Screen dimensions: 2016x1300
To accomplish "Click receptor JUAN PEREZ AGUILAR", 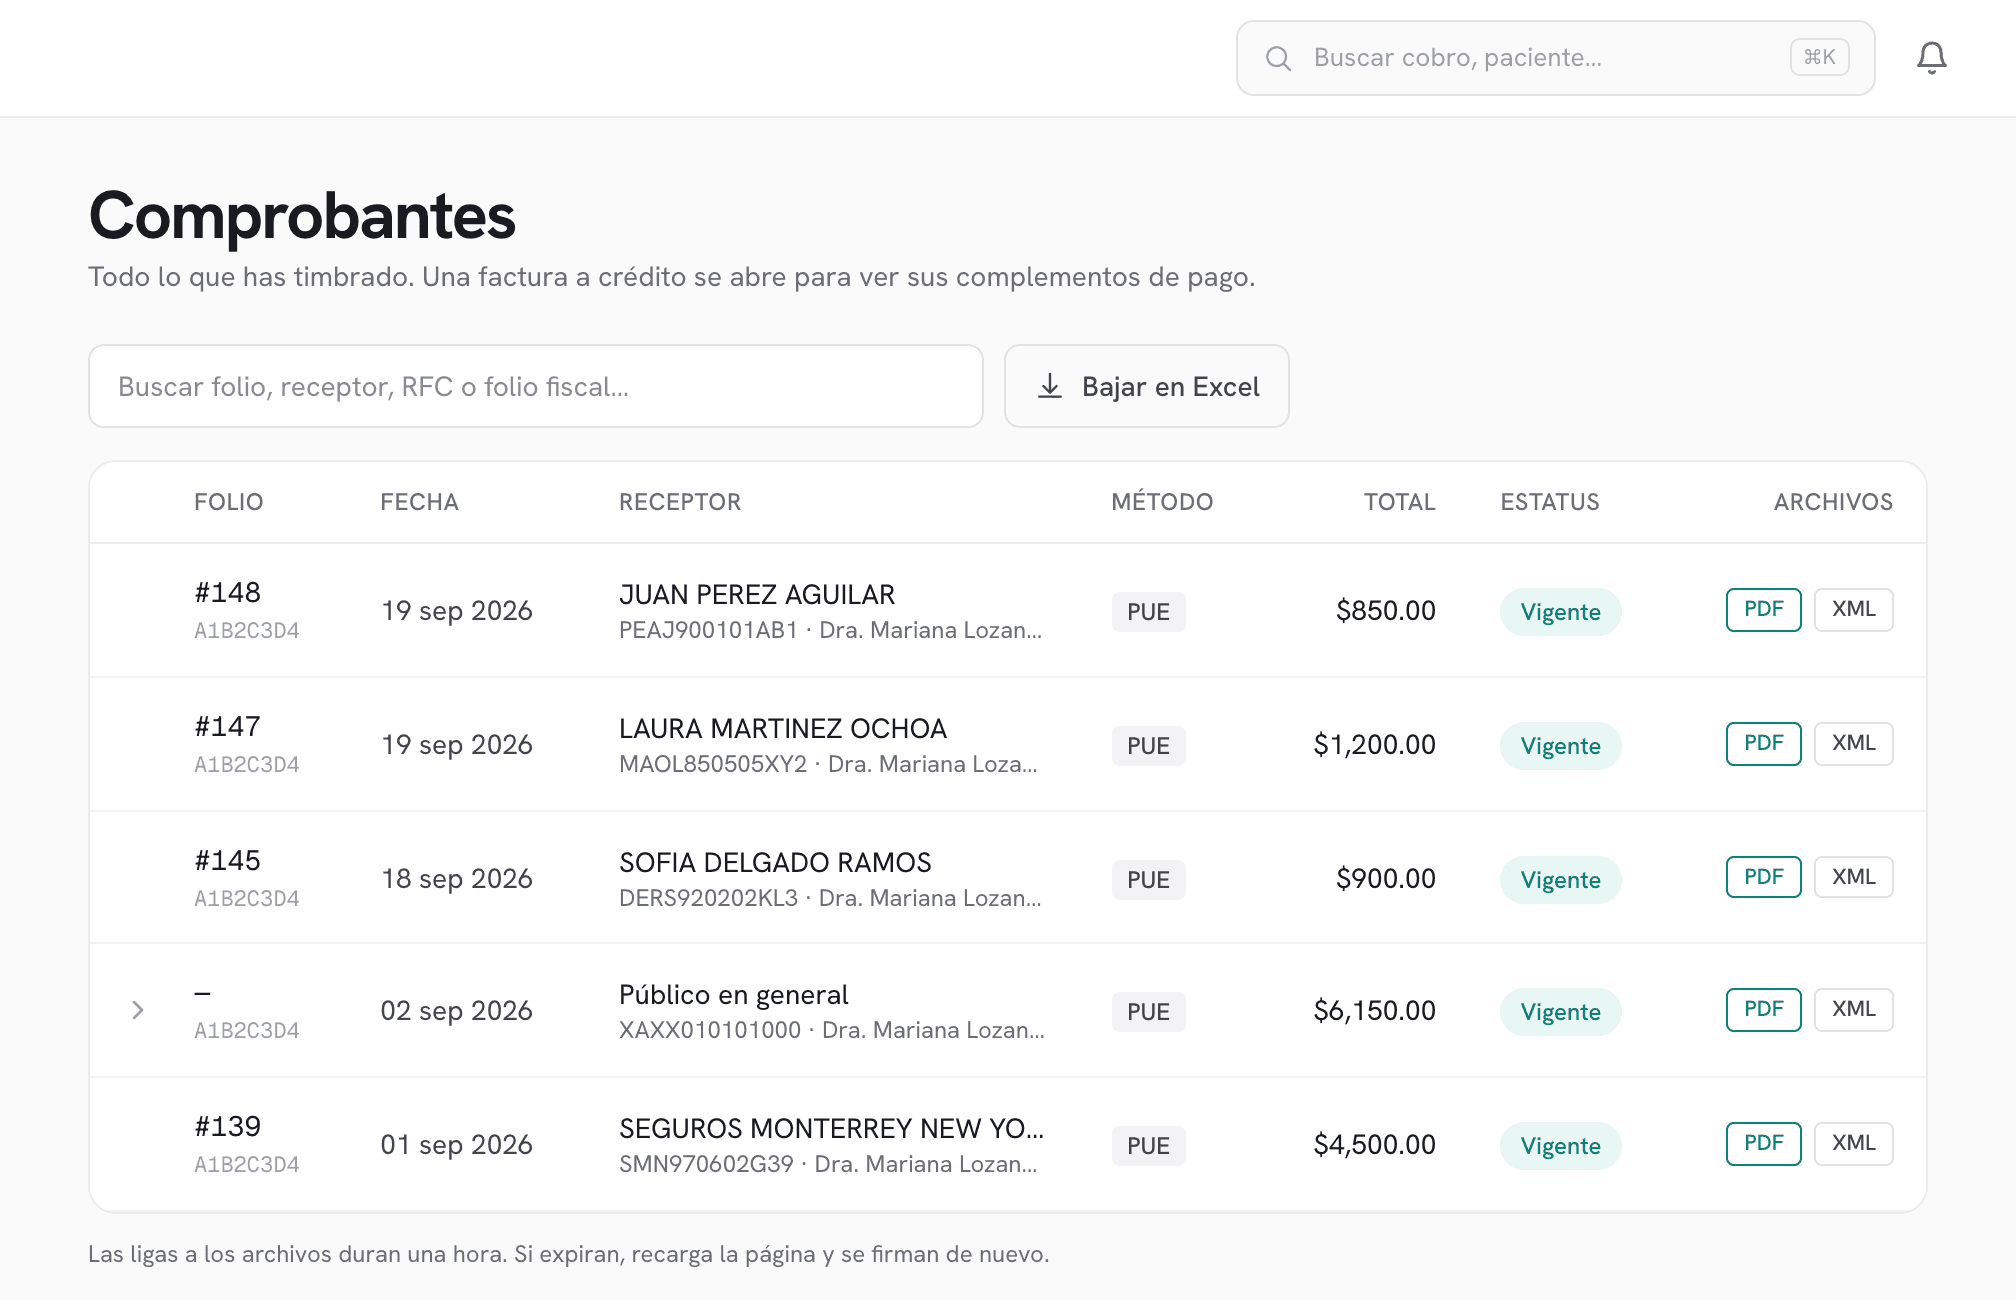I will point(757,595).
